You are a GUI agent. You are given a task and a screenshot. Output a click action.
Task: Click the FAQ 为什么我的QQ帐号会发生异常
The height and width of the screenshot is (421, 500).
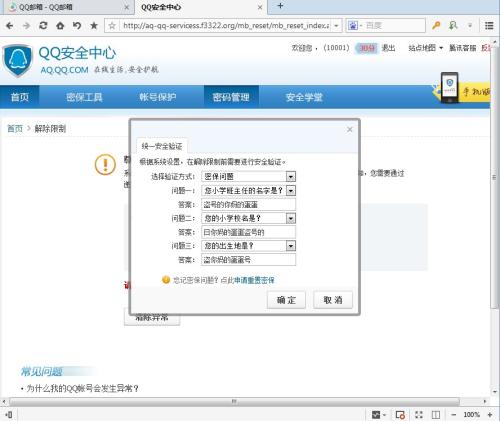[x=82, y=388]
